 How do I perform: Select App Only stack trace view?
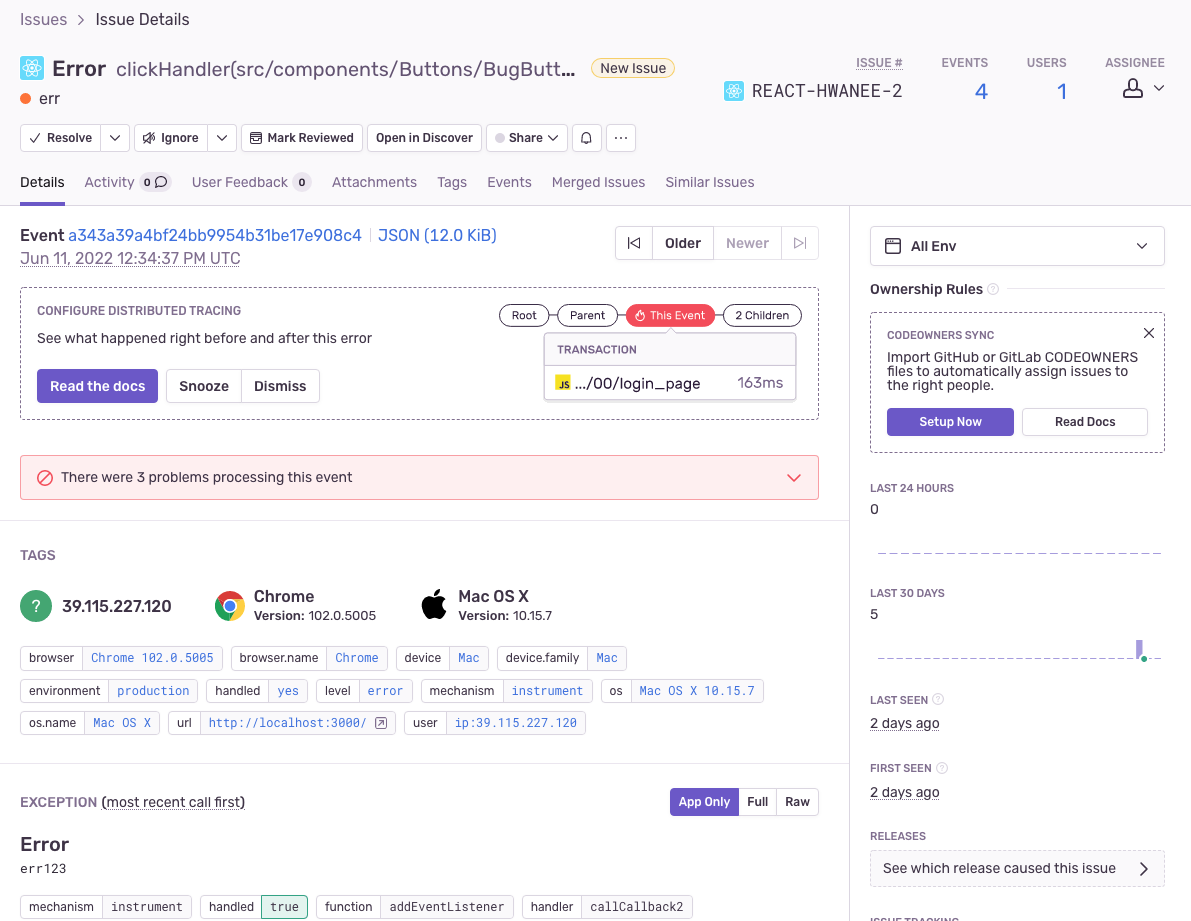[x=704, y=802]
